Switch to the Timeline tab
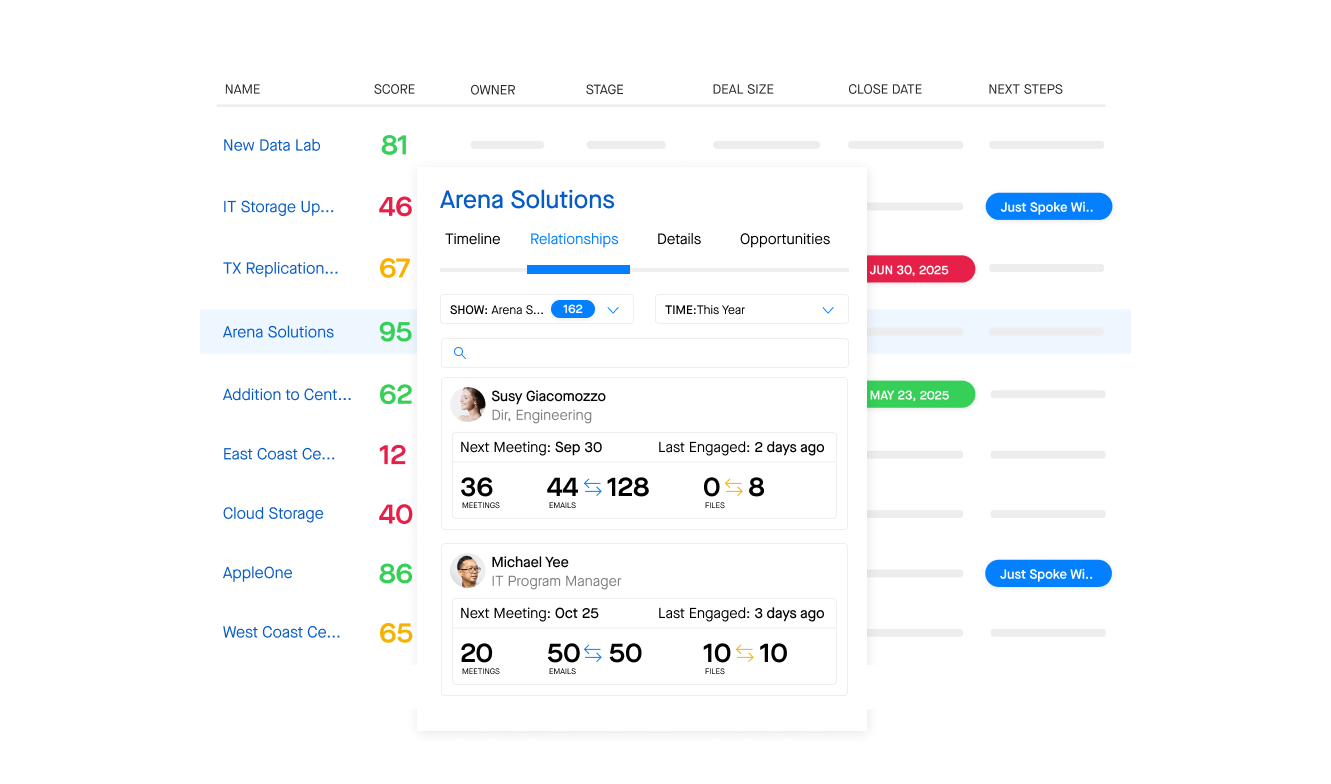 (x=473, y=239)
